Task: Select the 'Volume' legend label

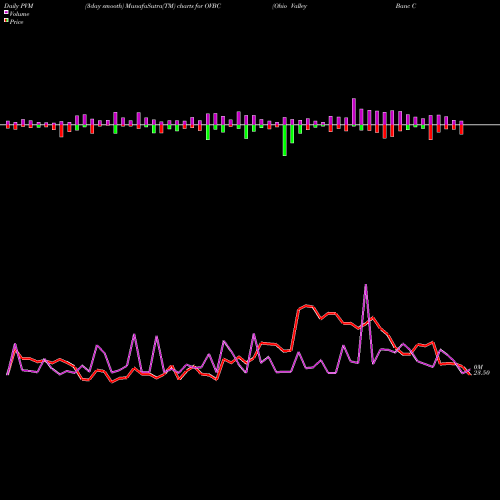Action: [19, 14]
